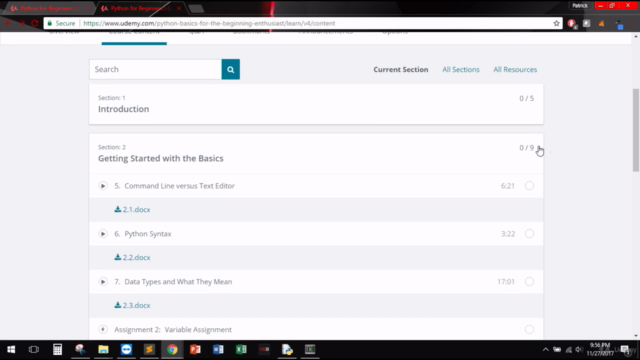The height and width of the screenshot is (360, 640).
Task: Click the scrollbar down arrow
Action: click(x=636, y=336)
